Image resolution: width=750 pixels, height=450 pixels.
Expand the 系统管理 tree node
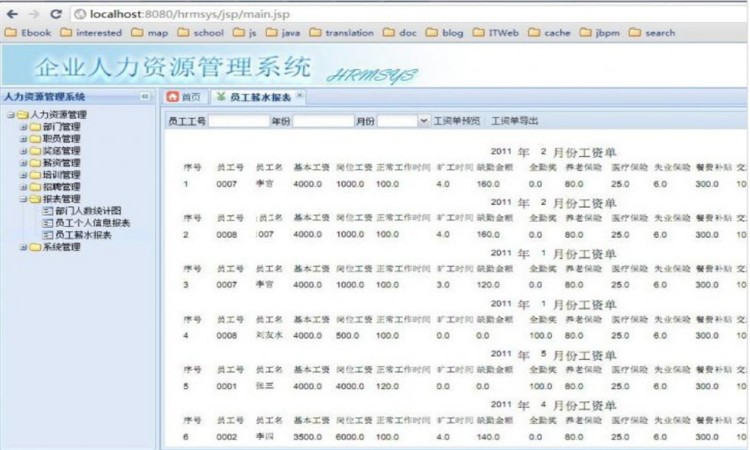[23, 247]
